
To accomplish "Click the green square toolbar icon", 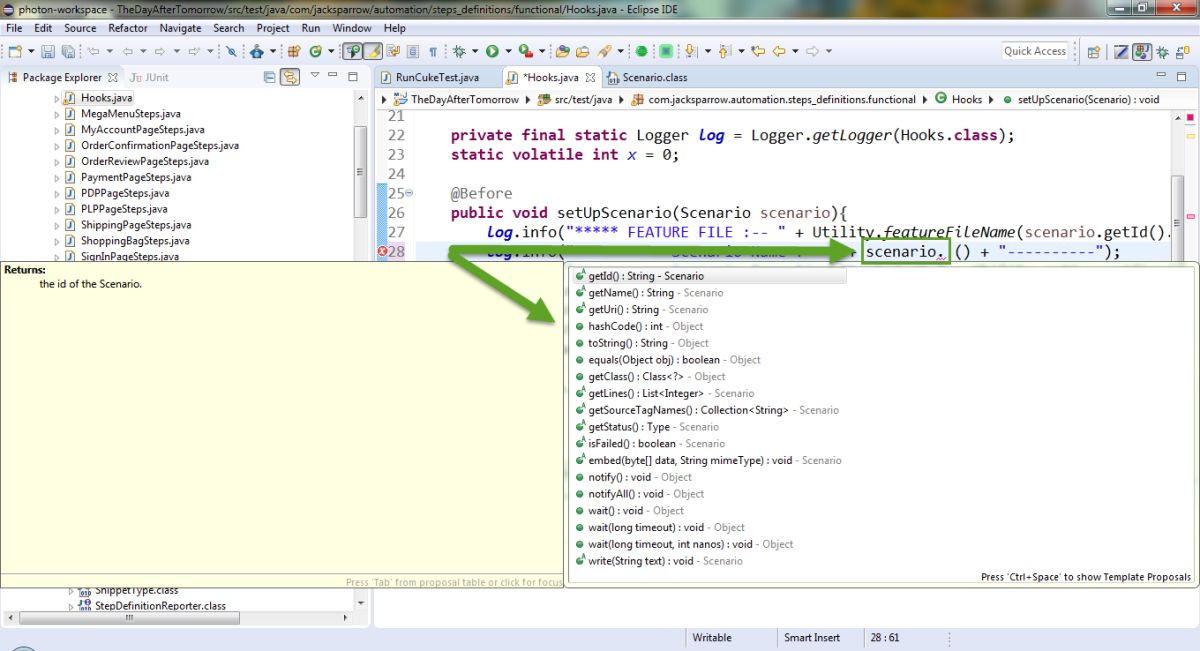I will pos(665,51).
